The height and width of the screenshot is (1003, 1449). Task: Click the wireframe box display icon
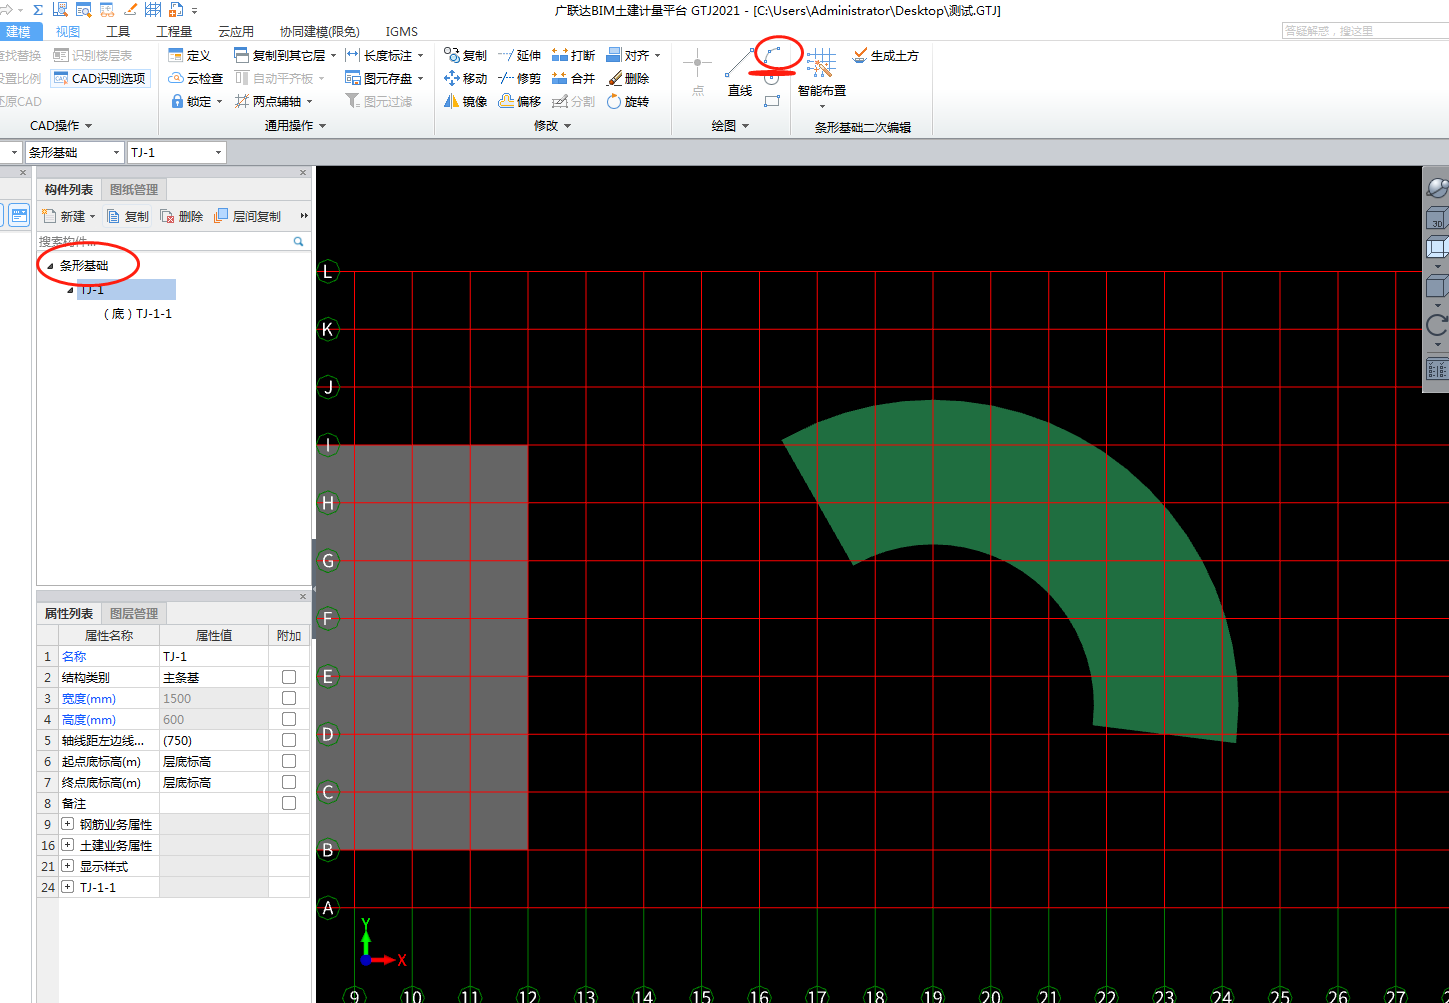[1437, 248]
